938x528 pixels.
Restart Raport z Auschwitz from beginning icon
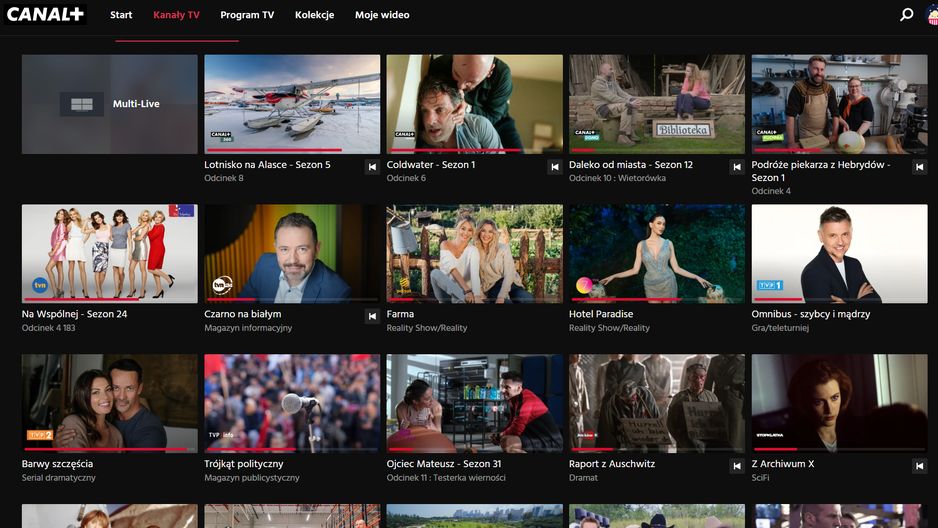pos(737,466)
